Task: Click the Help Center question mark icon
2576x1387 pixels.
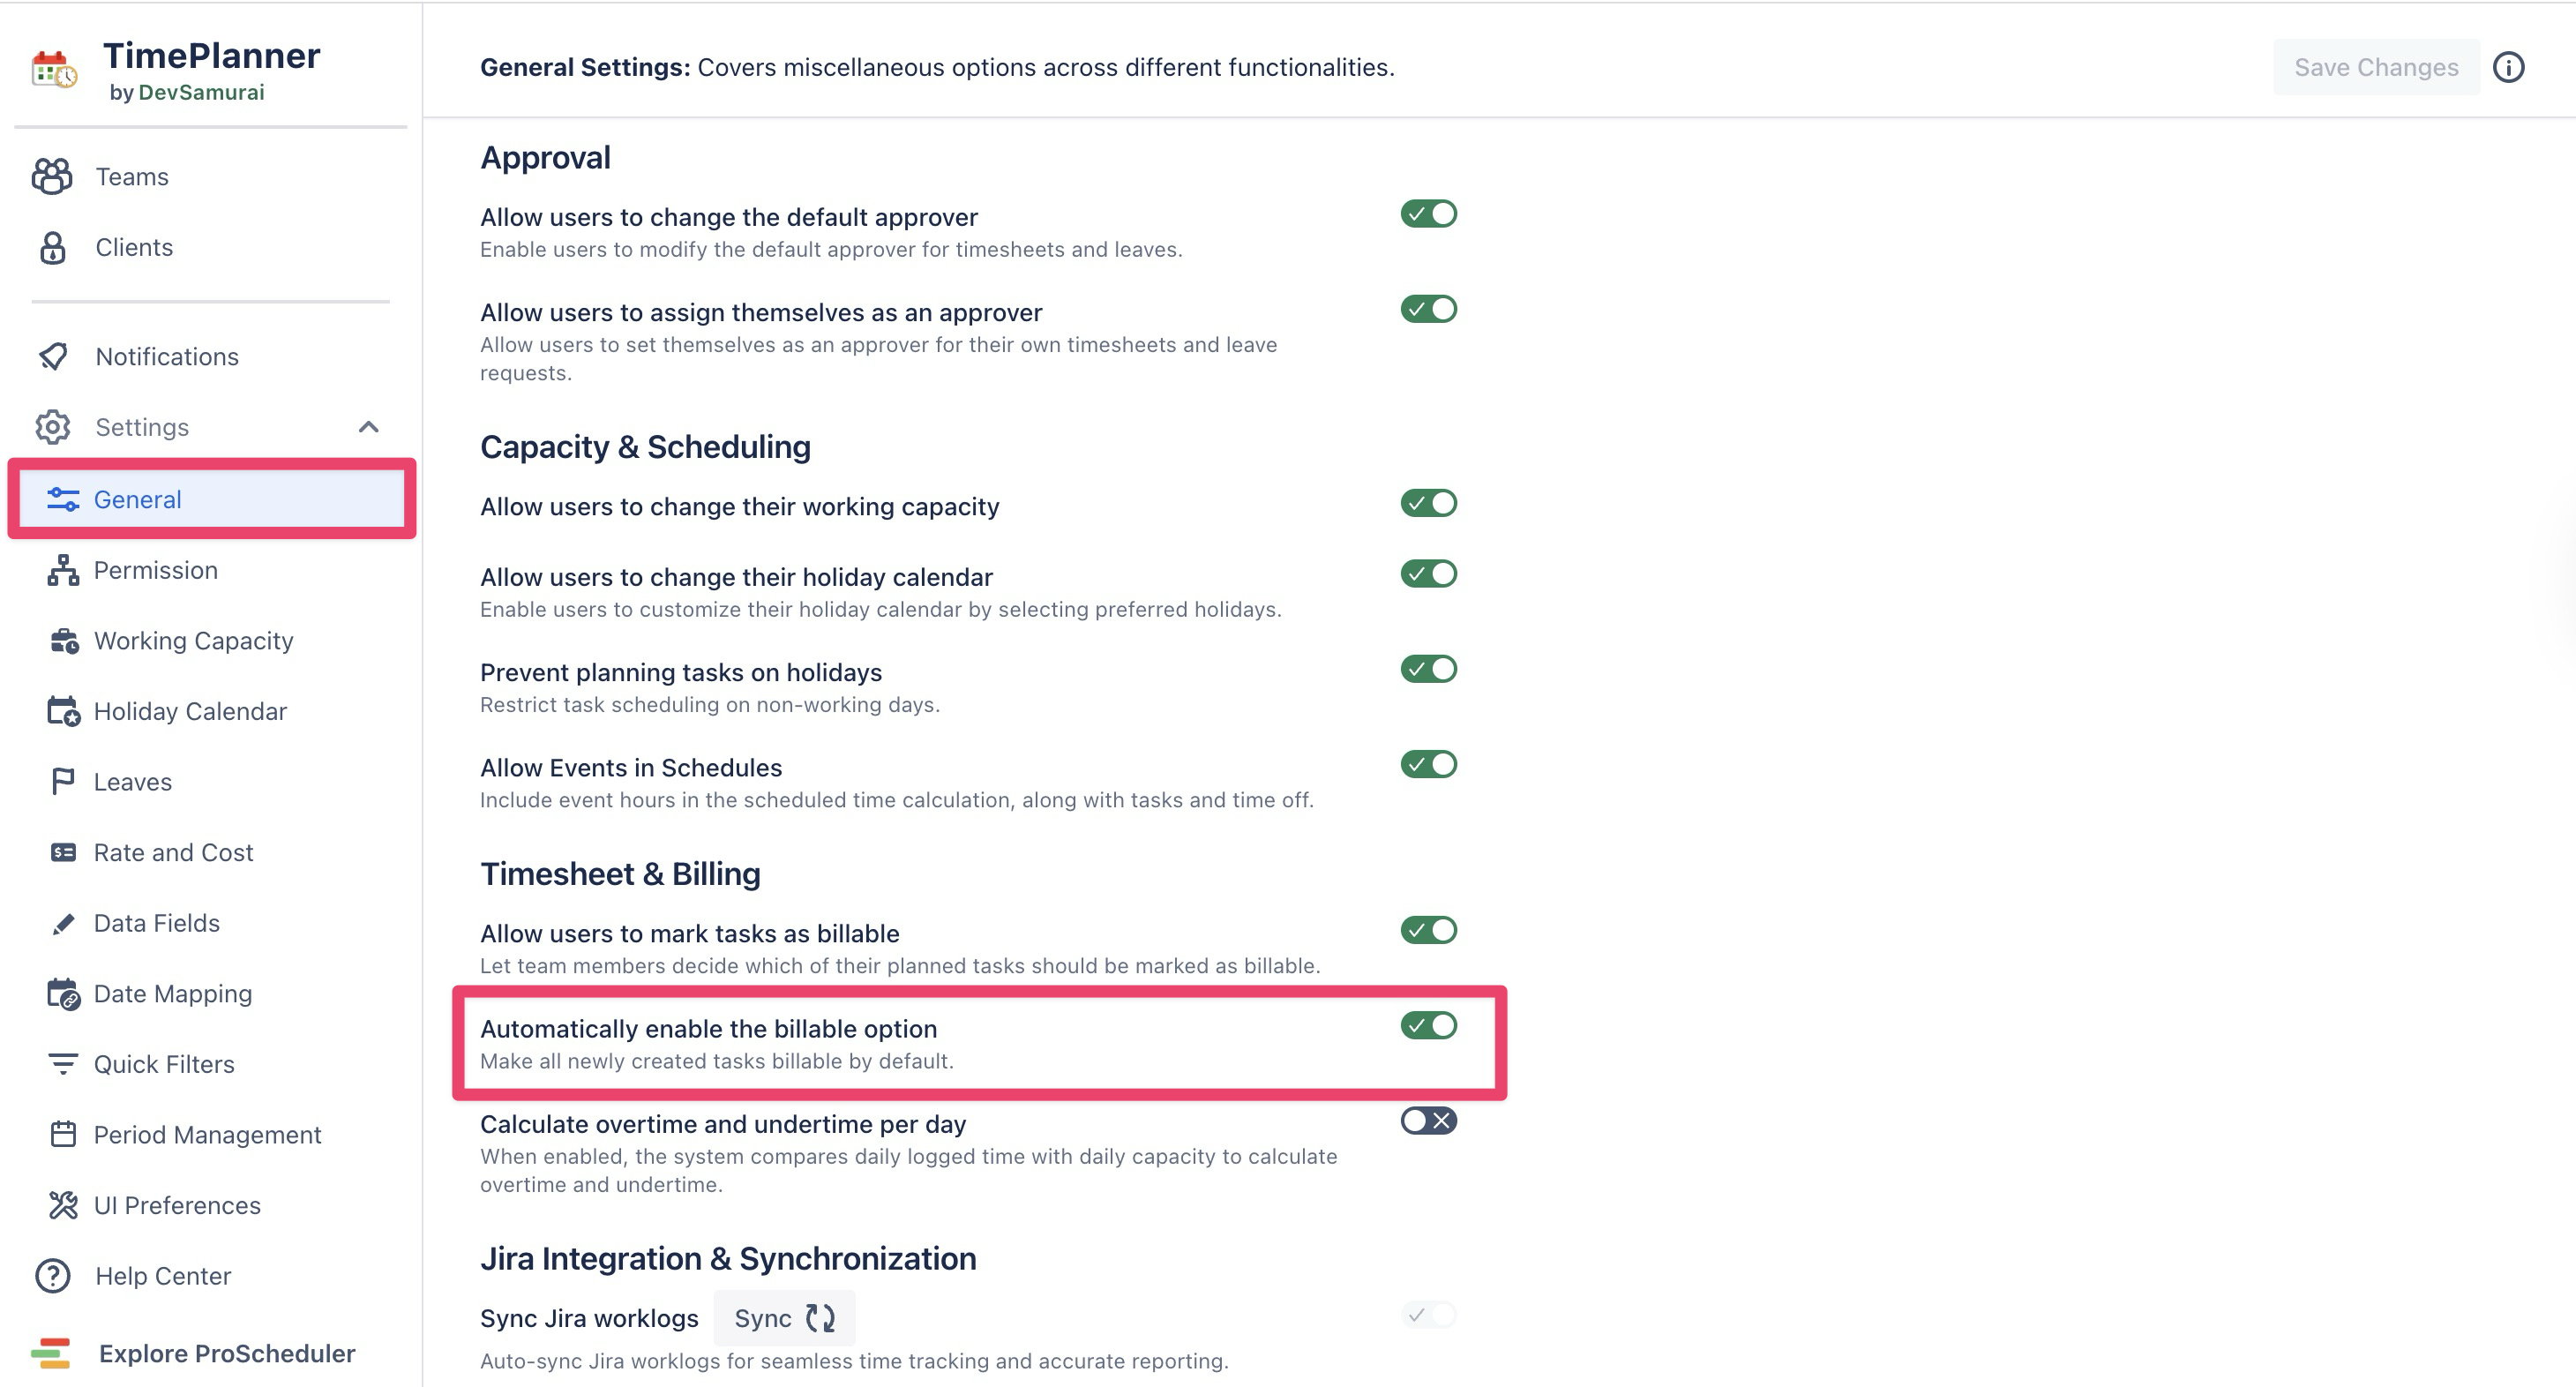Action: (52, 1276)
